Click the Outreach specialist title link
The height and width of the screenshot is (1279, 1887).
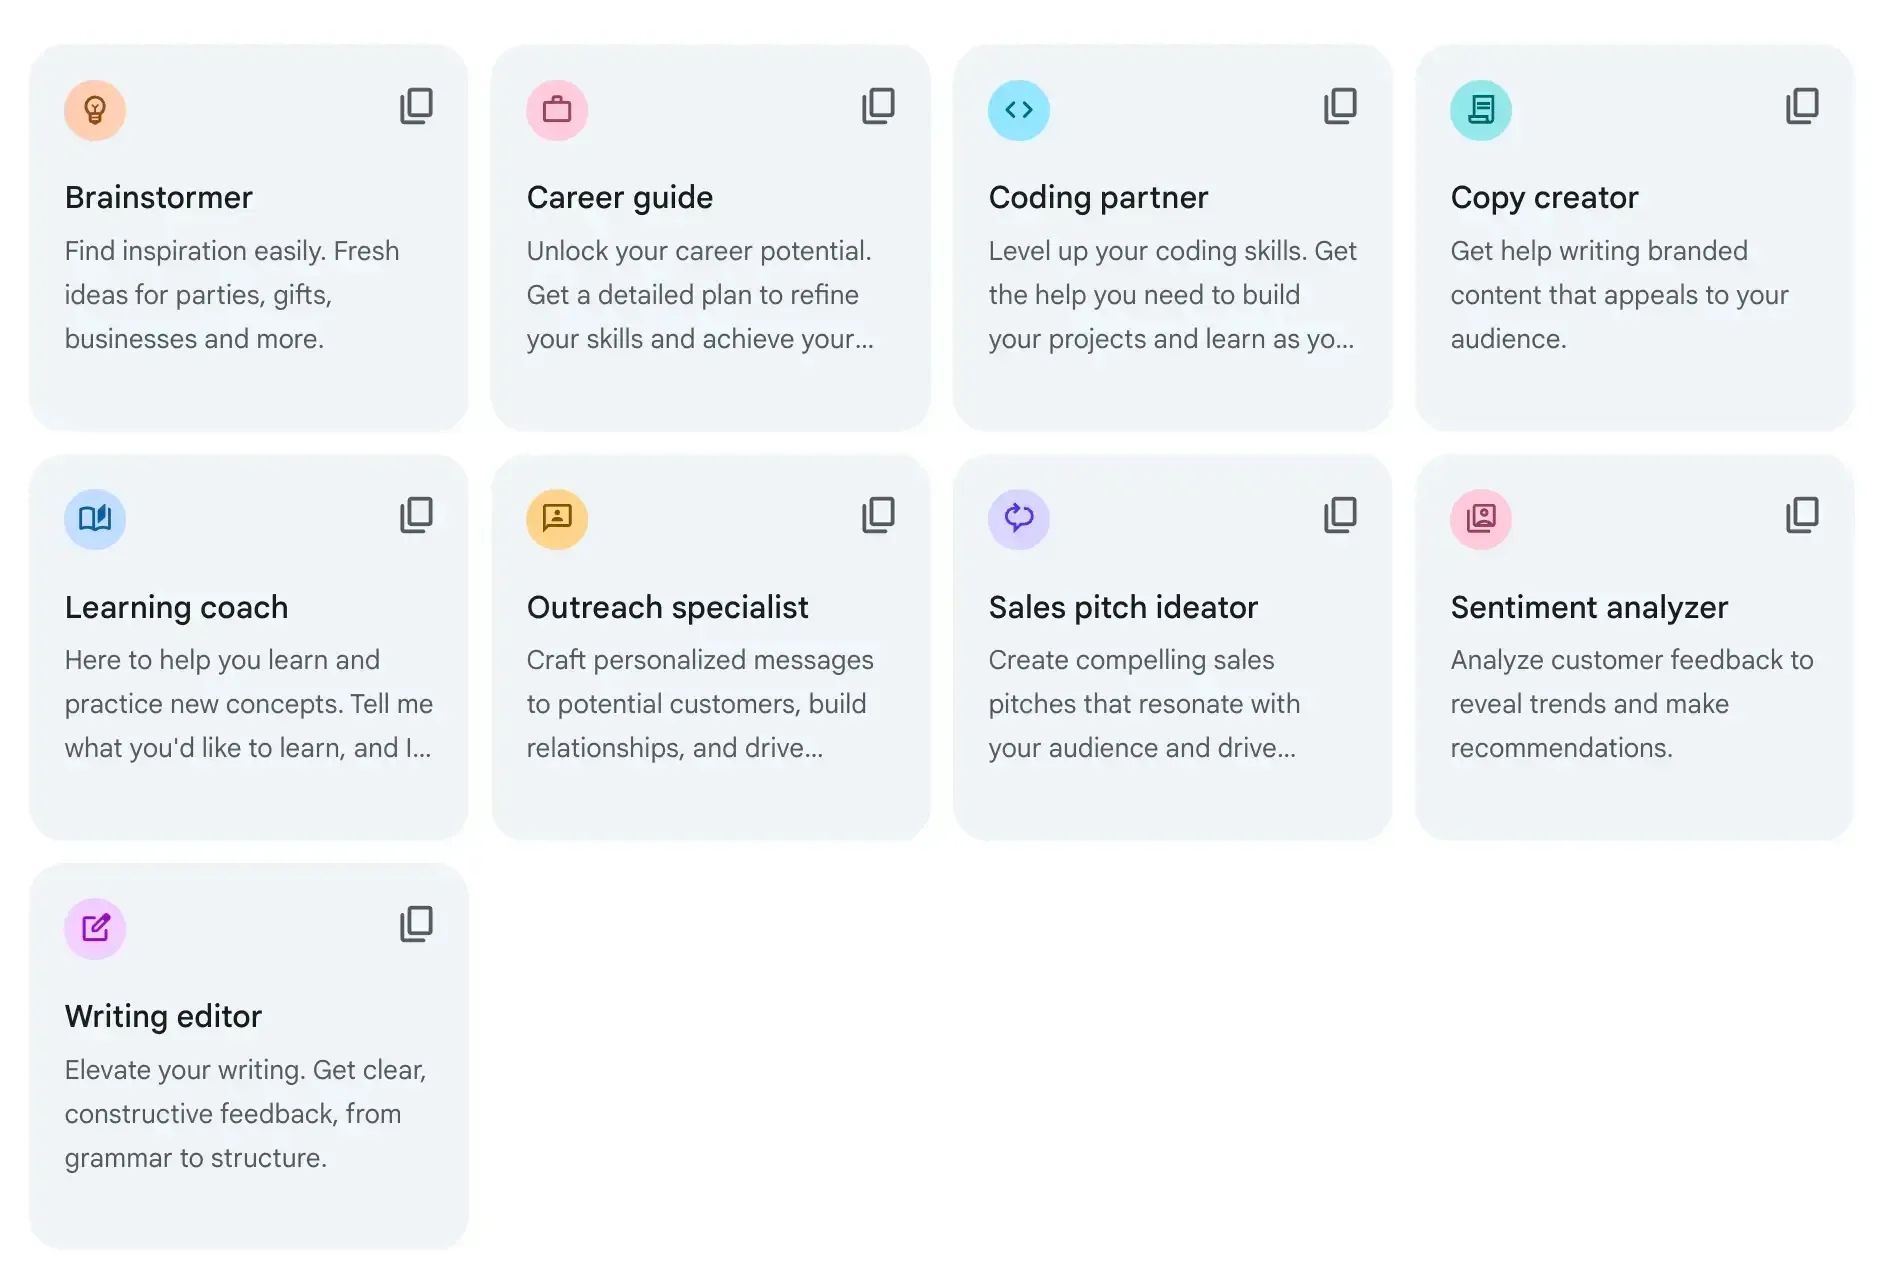point(667,607)
